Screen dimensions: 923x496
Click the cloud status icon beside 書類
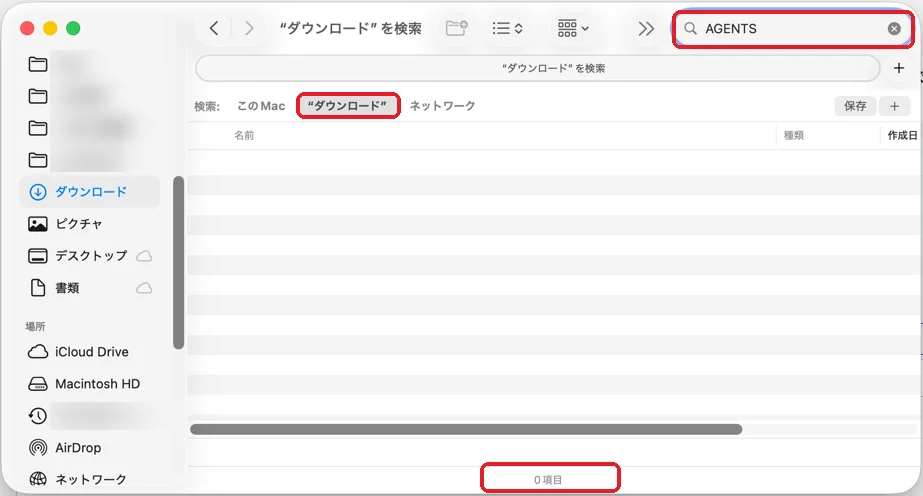point(144,288)
